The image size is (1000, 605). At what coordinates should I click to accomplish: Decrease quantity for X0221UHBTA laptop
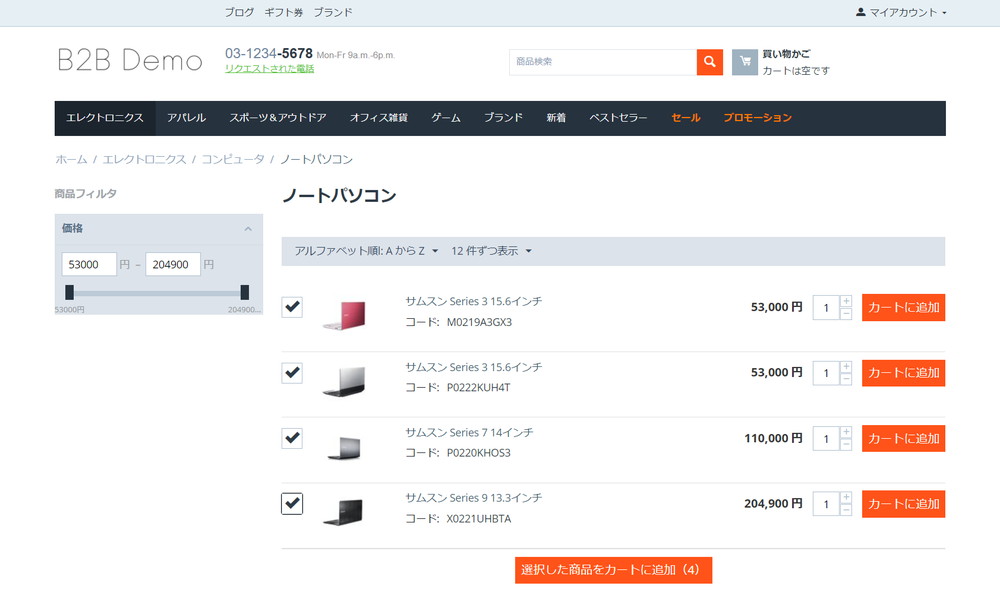[x=846, y=510]
